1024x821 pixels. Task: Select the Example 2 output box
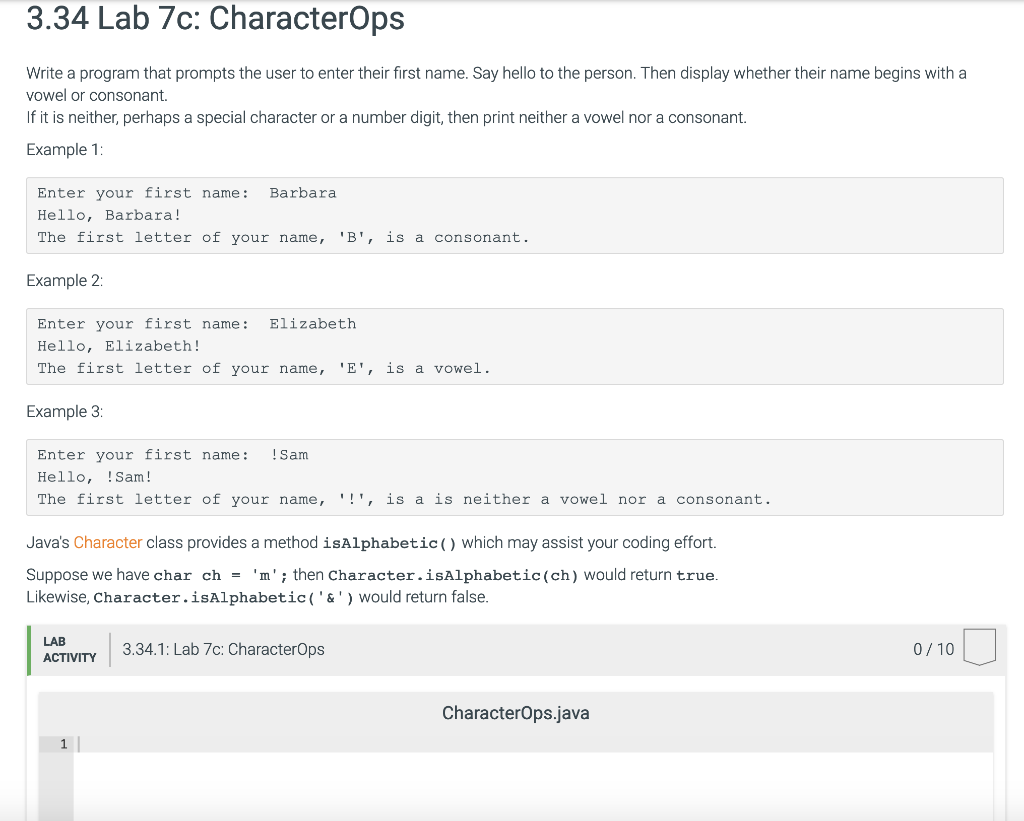pos(515,345)
